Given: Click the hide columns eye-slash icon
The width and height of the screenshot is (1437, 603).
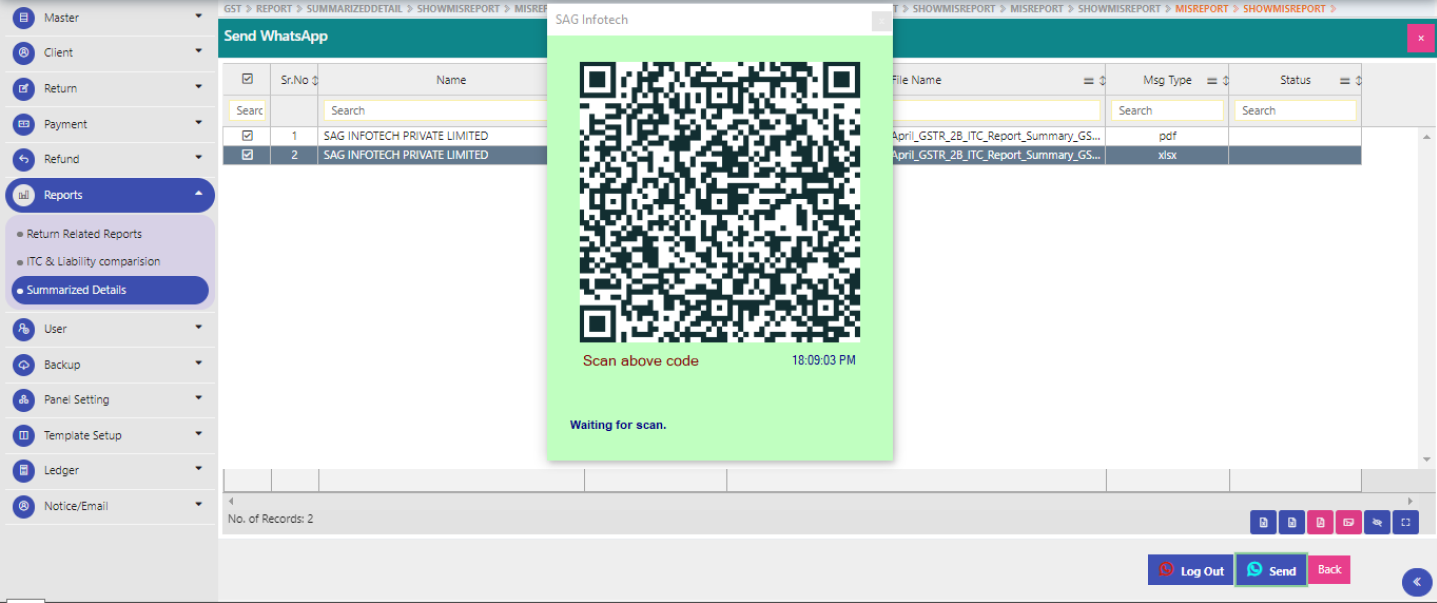Looking at the screenshot, I should point(1377,522).
